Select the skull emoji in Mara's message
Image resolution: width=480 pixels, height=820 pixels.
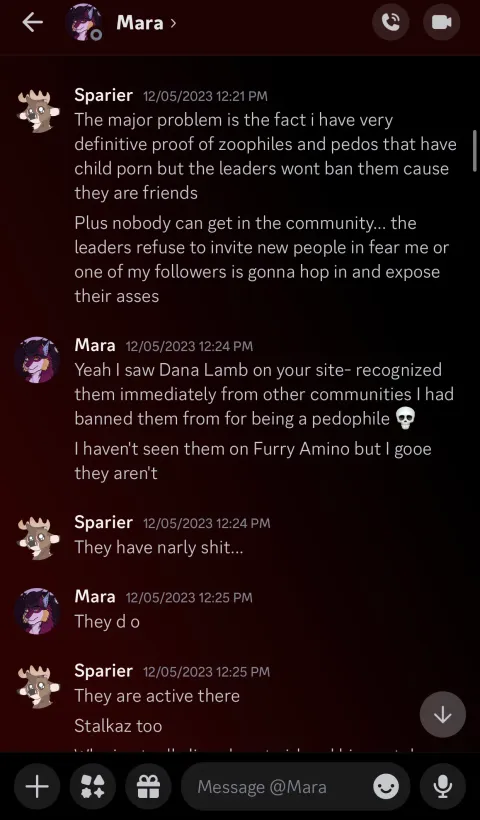(405, 419)
